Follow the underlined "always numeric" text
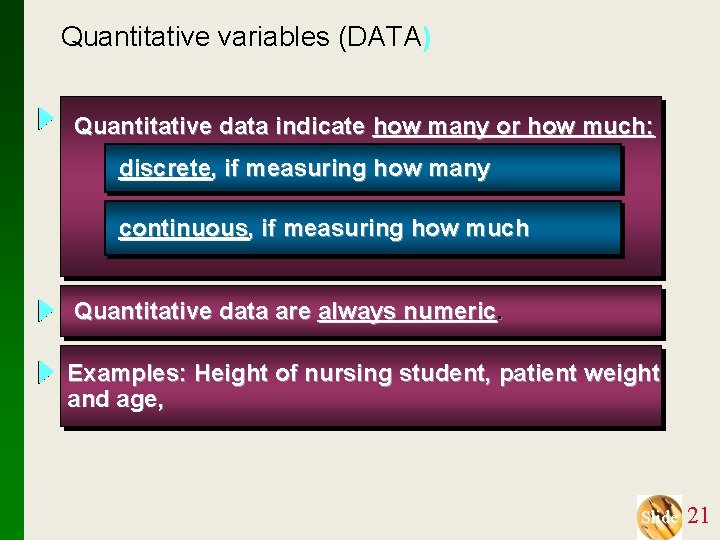The width and height of the screenshot is (720, 540). pyautogui.click(x=407, y=312)
